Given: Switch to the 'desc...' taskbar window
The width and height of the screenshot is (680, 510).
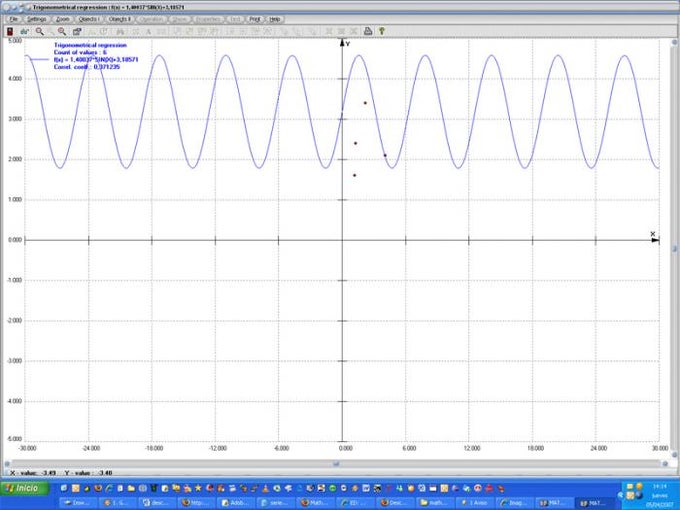Looking at the screenshot, I should [157, 503].
